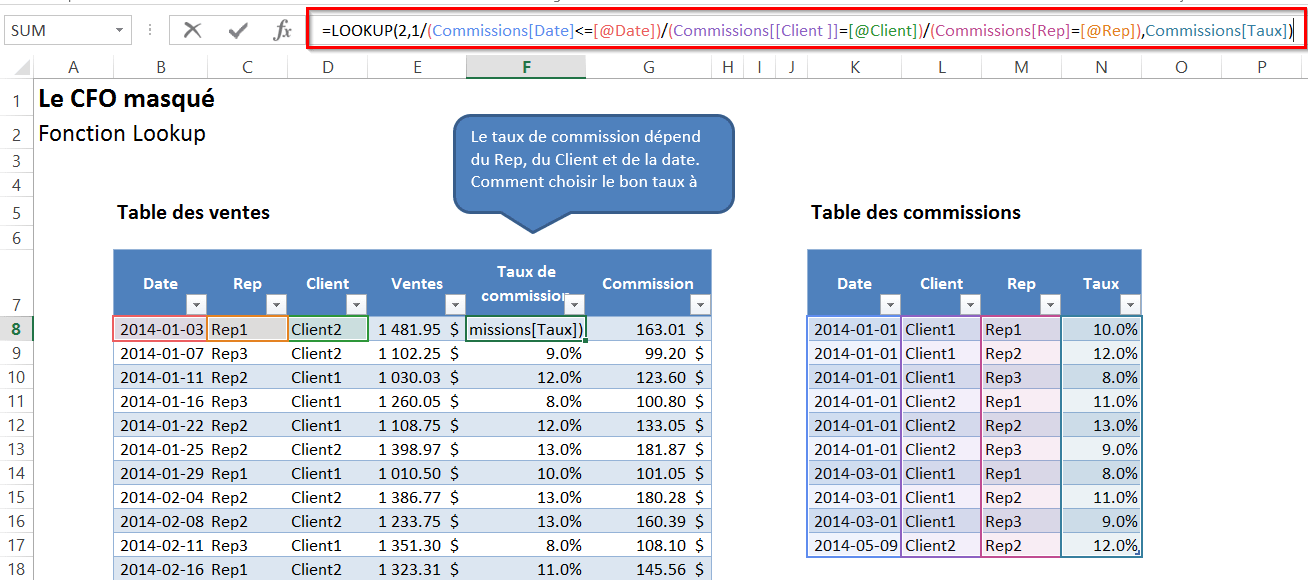Viewport: 1308px width, 580px height.
Task: Open the Taux filter in the commissions table
Action: 1130,305
